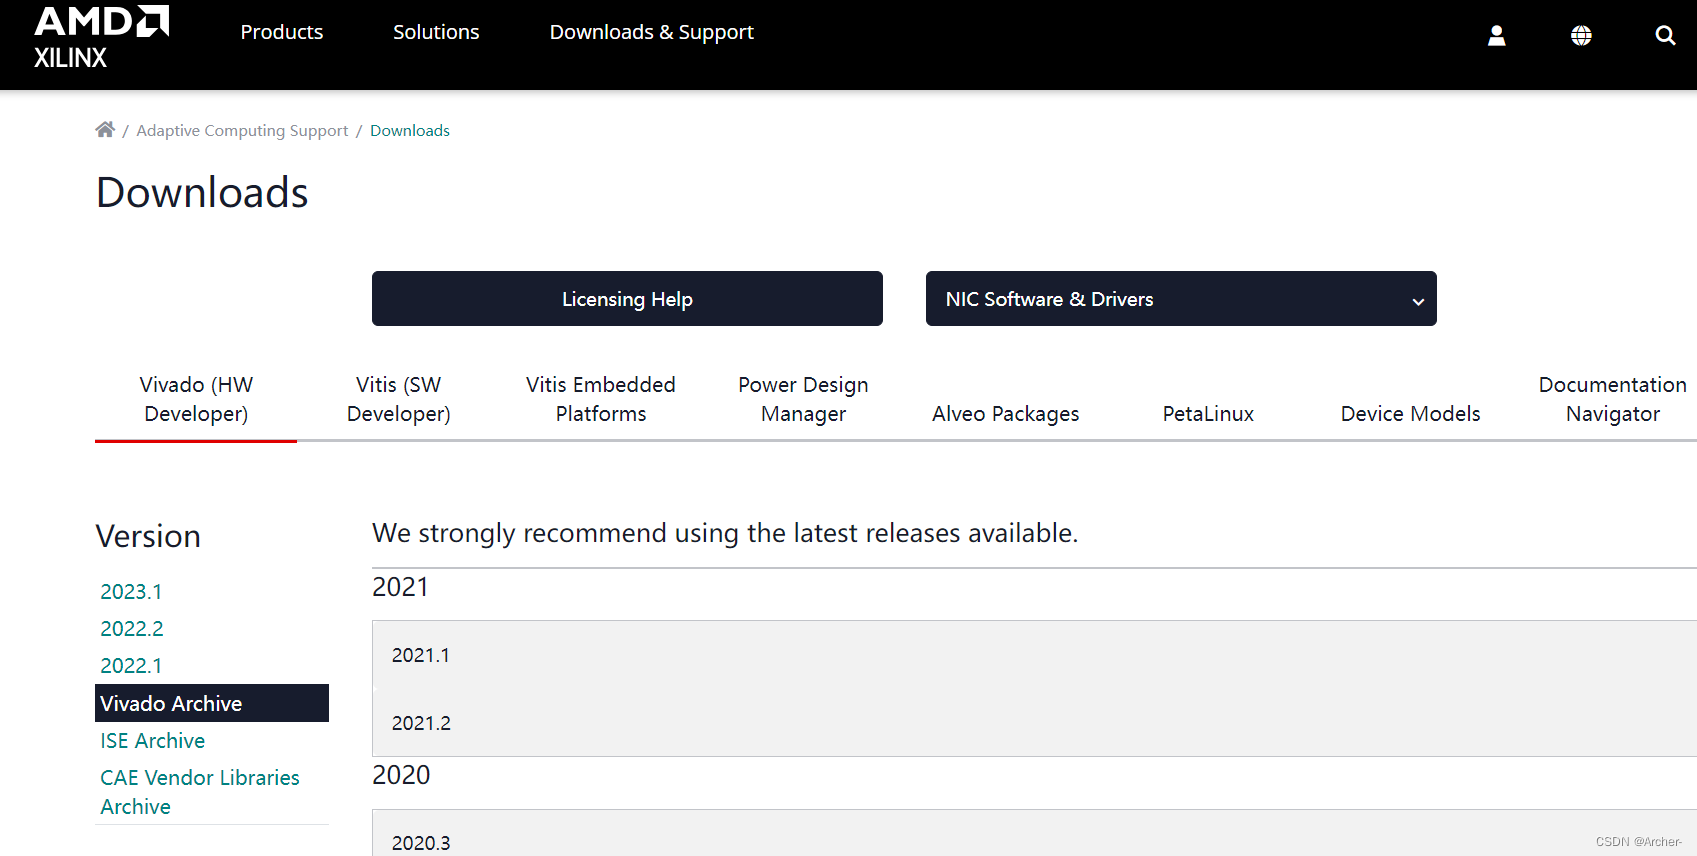Open the Products menu
Screen dimensions: 1697x856
(x=282, y=32)
